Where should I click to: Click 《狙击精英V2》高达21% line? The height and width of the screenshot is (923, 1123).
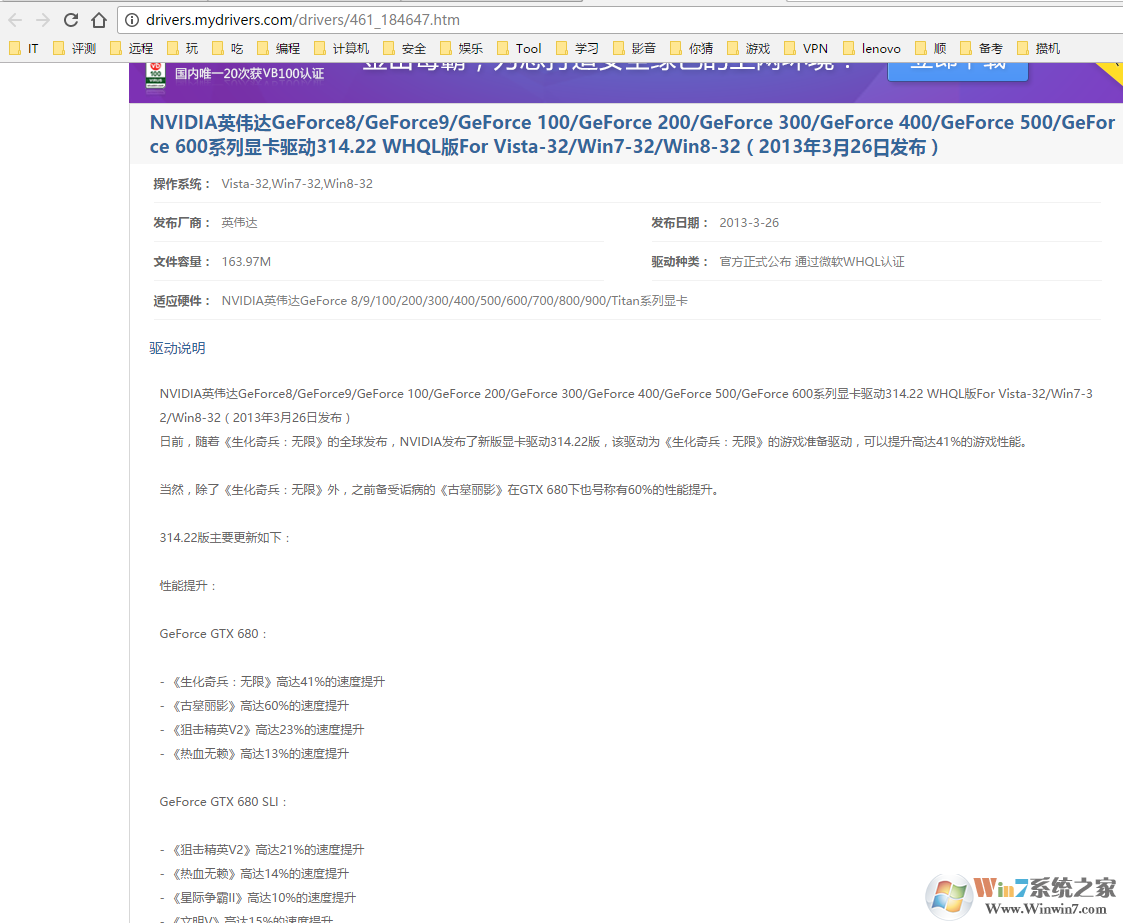(x=261, y=850)
